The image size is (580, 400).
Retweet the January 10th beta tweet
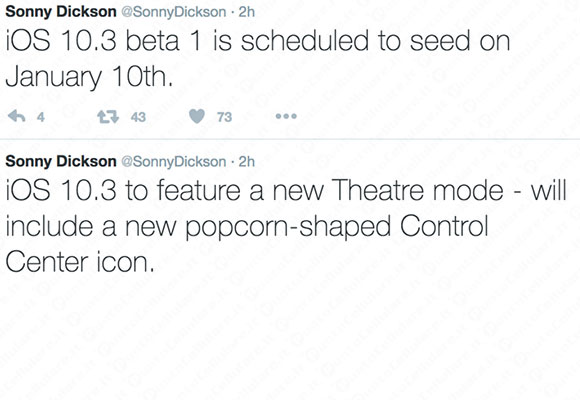108,117
